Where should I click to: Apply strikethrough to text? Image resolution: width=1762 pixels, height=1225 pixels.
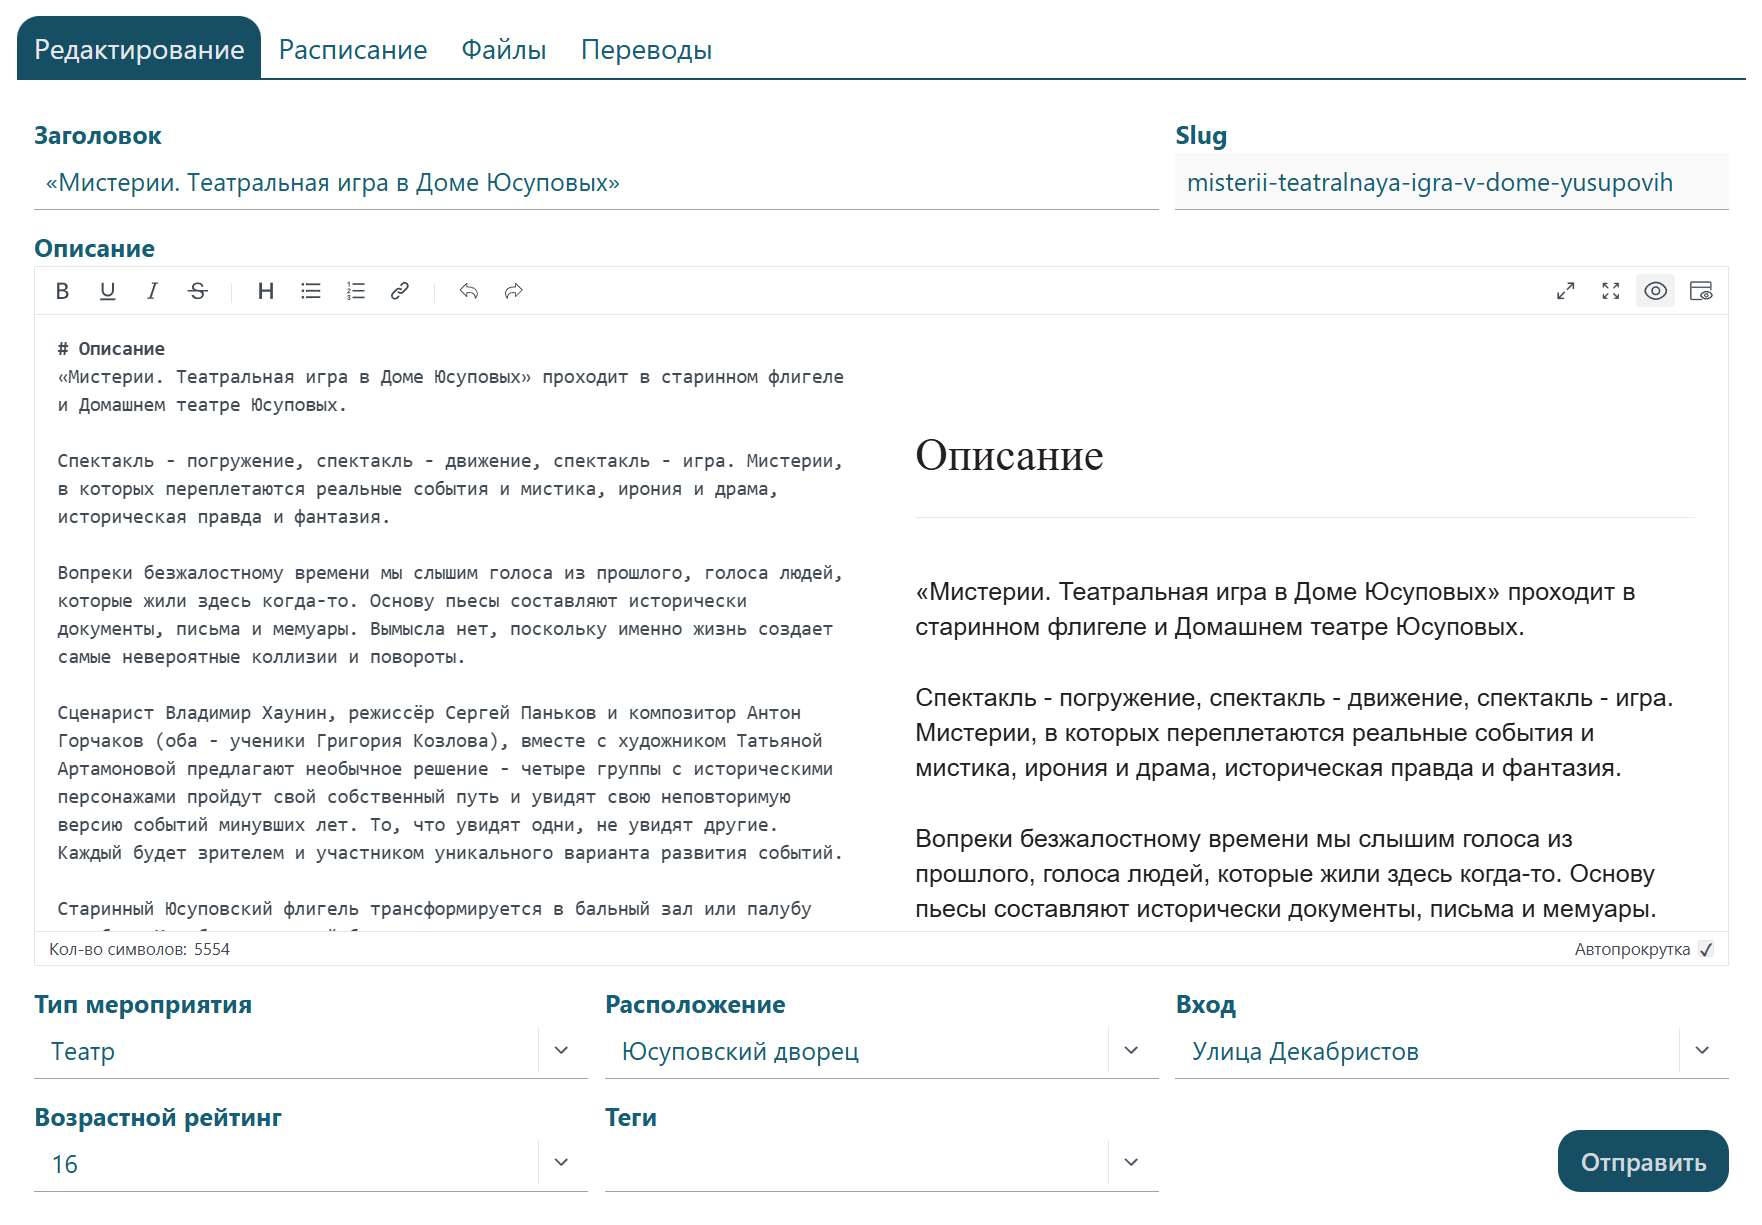[197, 291]
